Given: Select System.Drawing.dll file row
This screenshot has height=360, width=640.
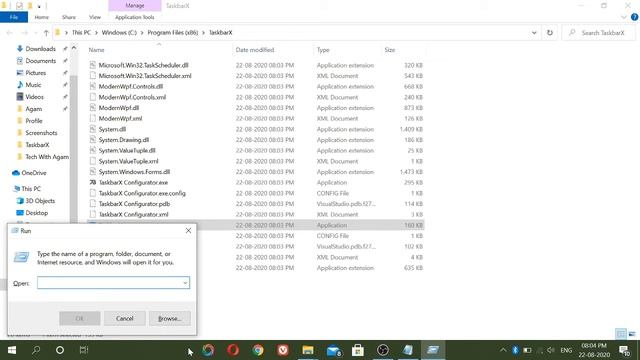Looking at the screenshot, I should click(256, 140).
